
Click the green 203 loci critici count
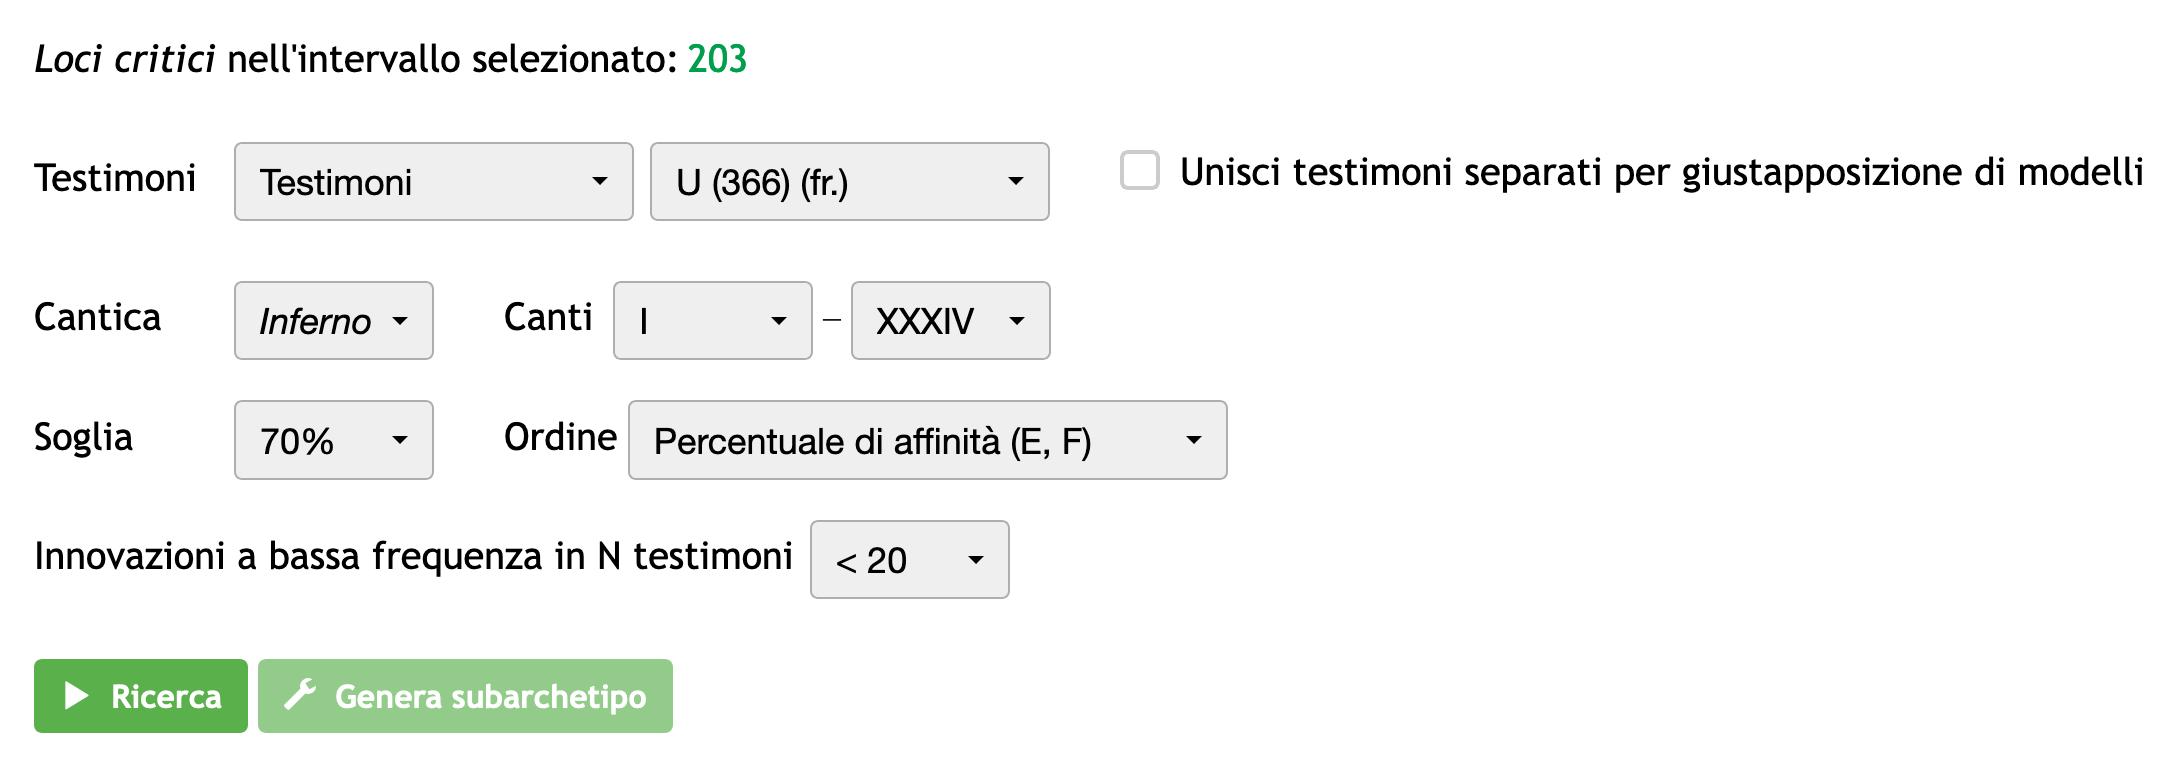(717, 59)
